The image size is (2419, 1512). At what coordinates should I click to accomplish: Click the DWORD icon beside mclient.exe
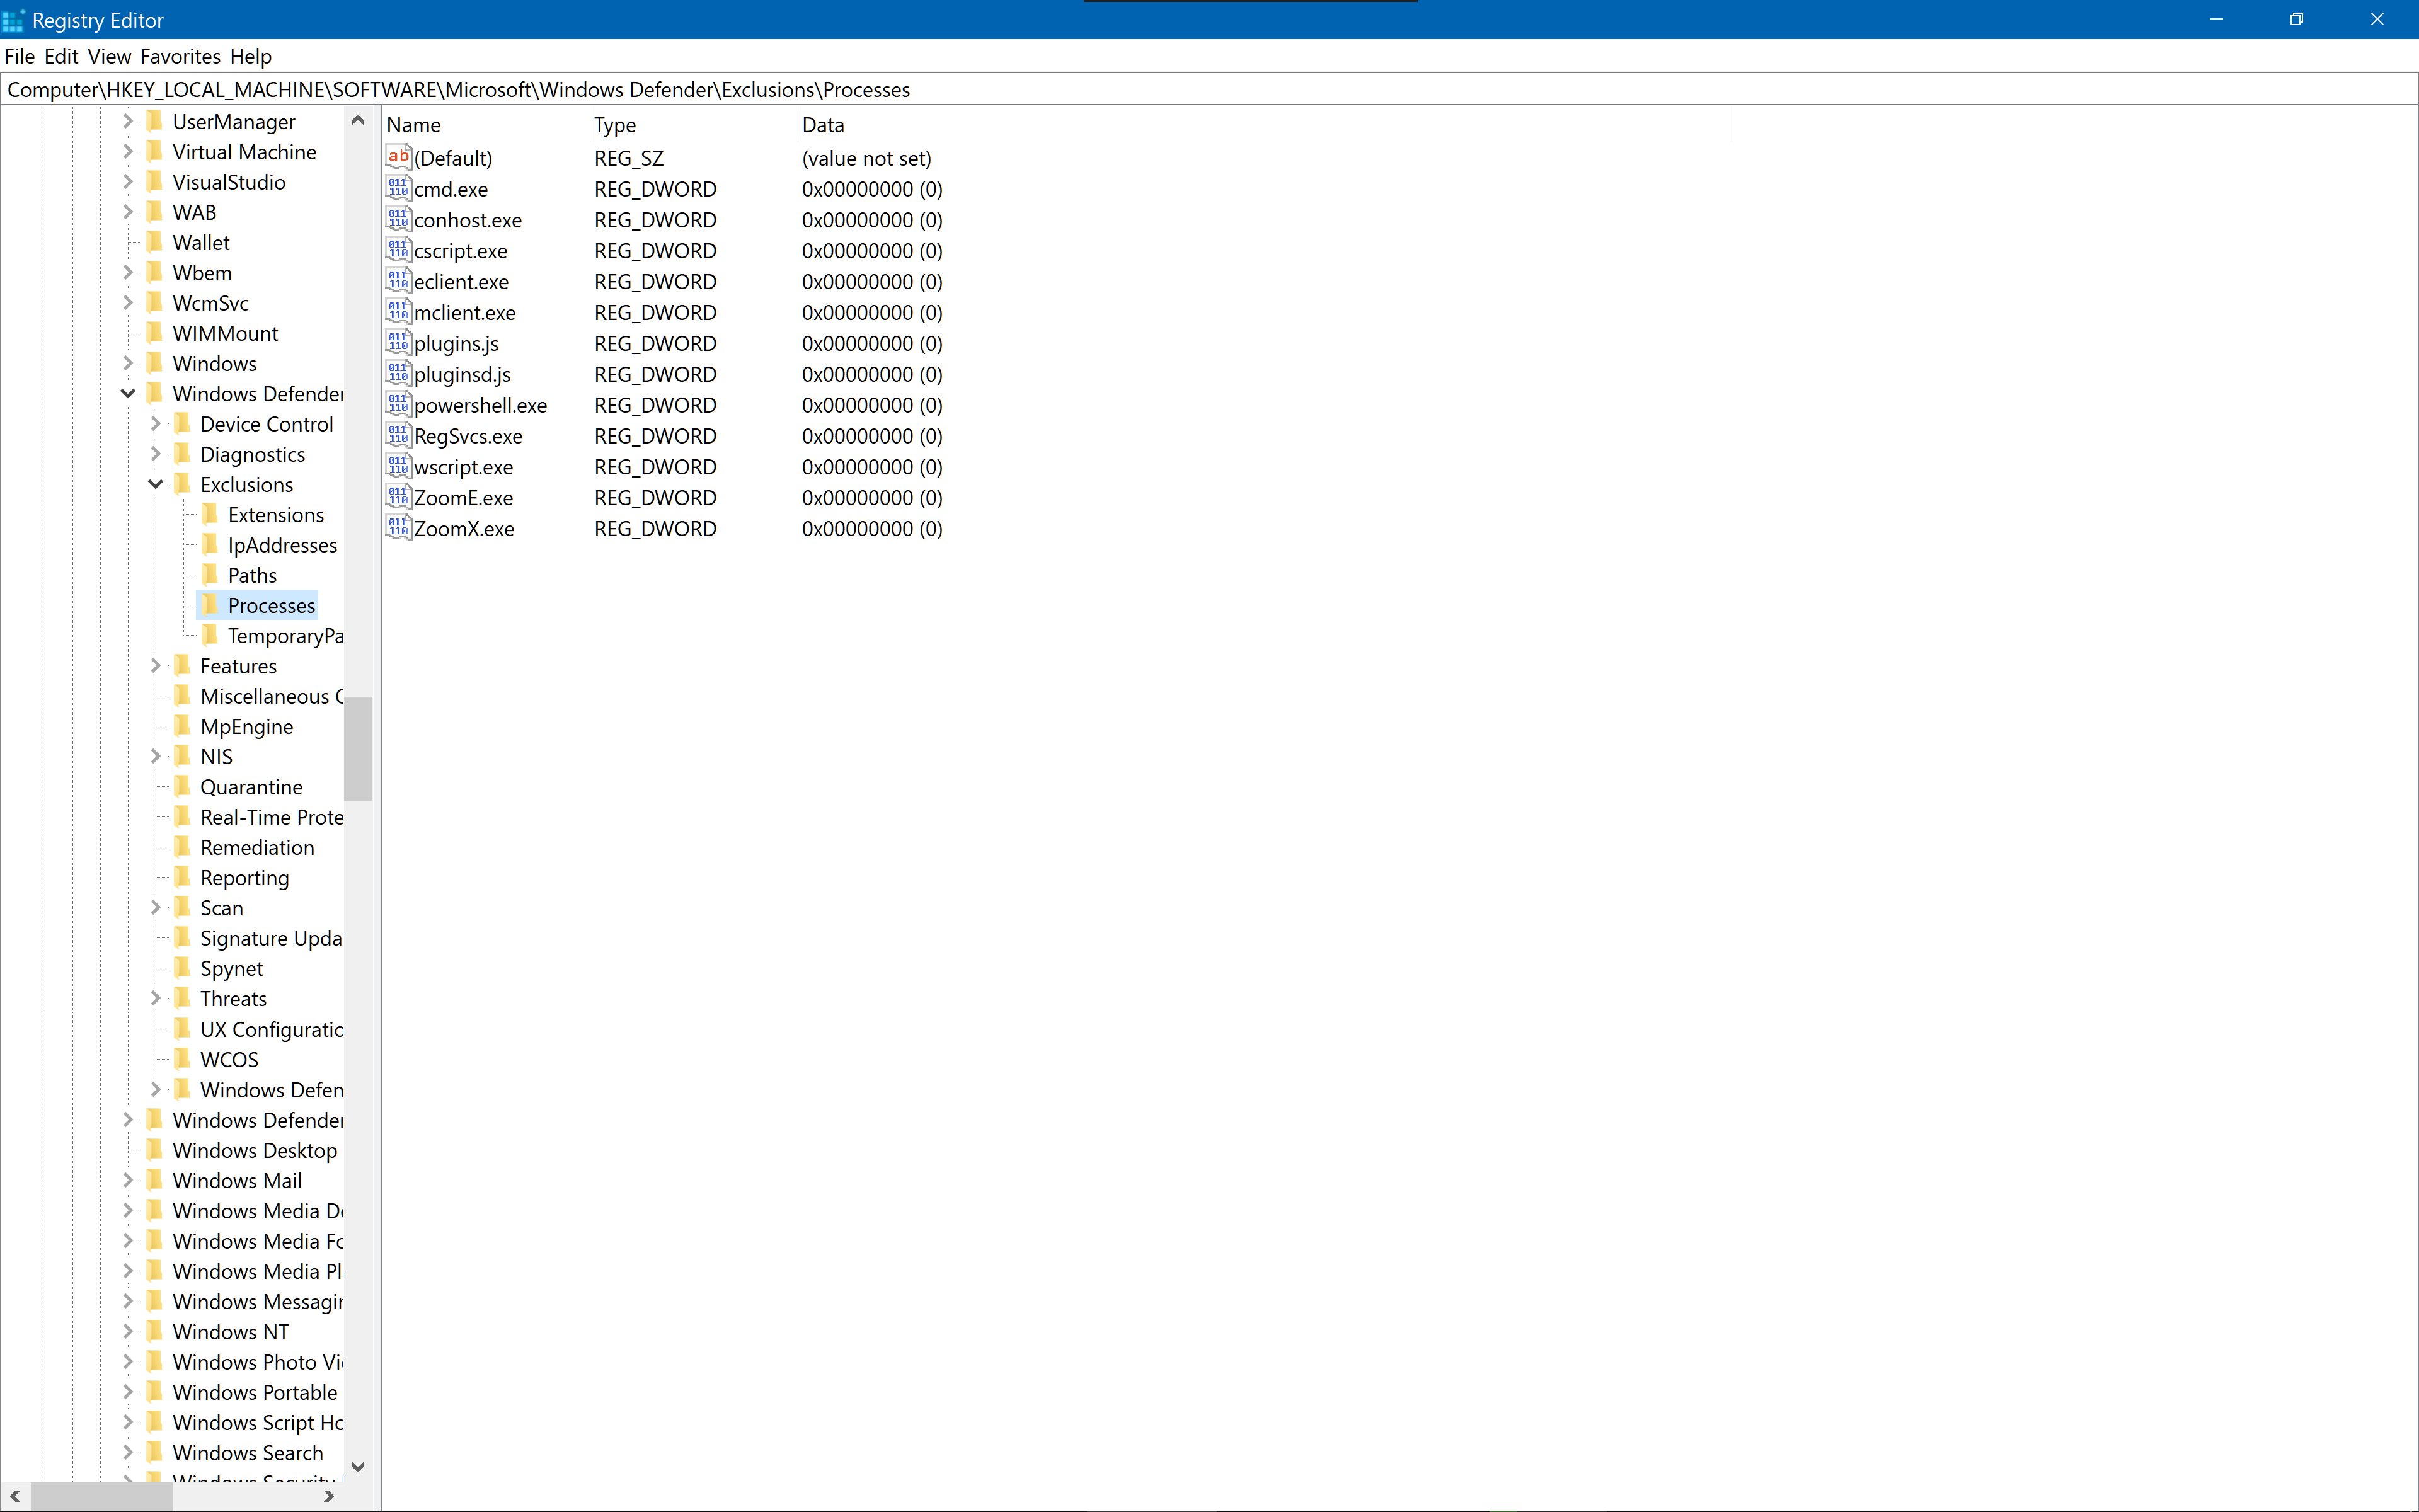[x=398, y=312]
